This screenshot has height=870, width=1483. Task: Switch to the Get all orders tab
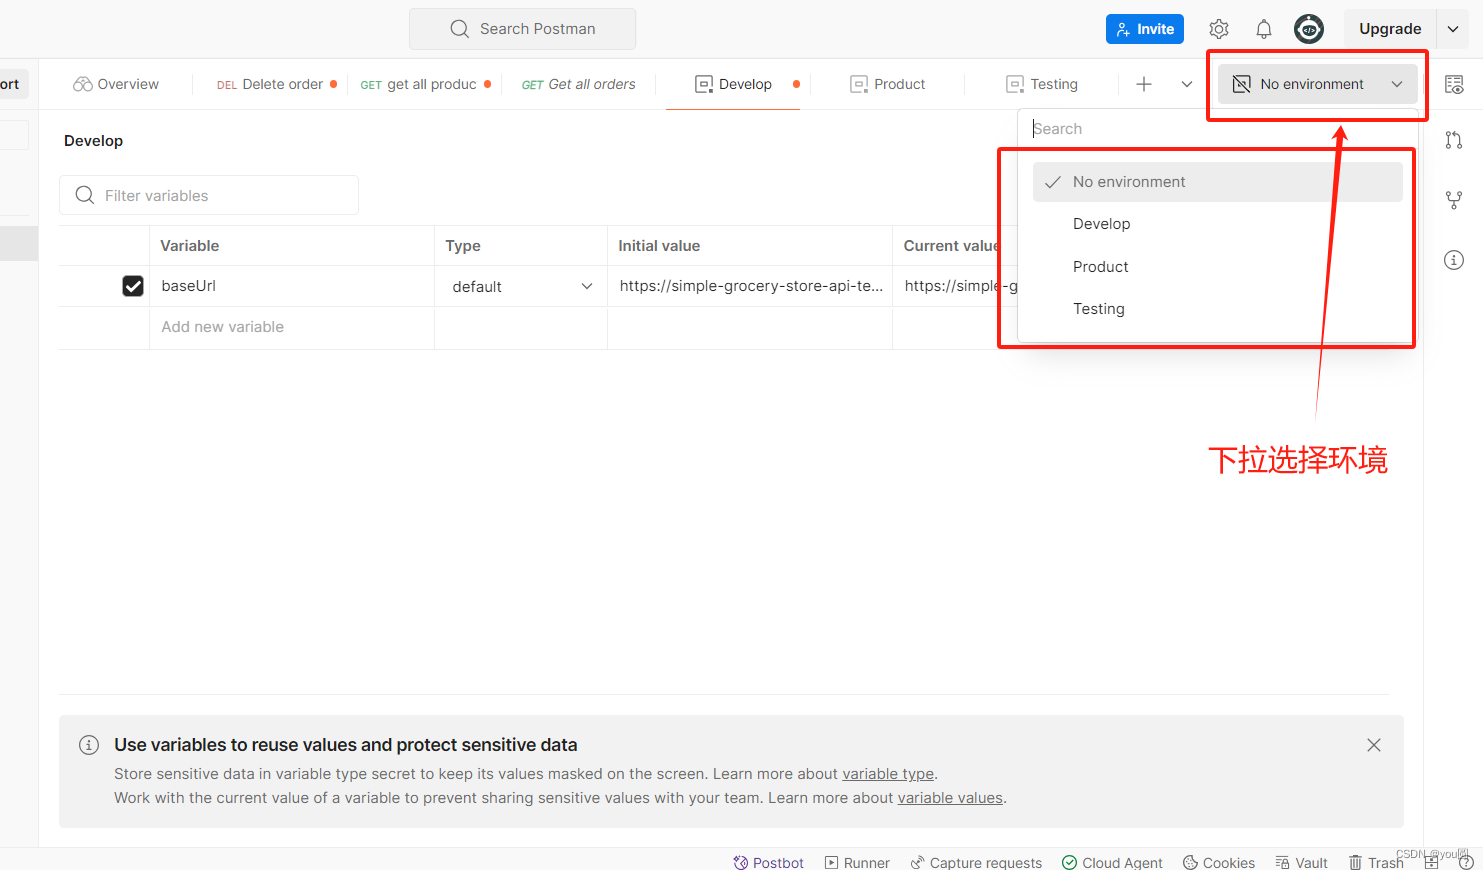(x=579, y=84)
